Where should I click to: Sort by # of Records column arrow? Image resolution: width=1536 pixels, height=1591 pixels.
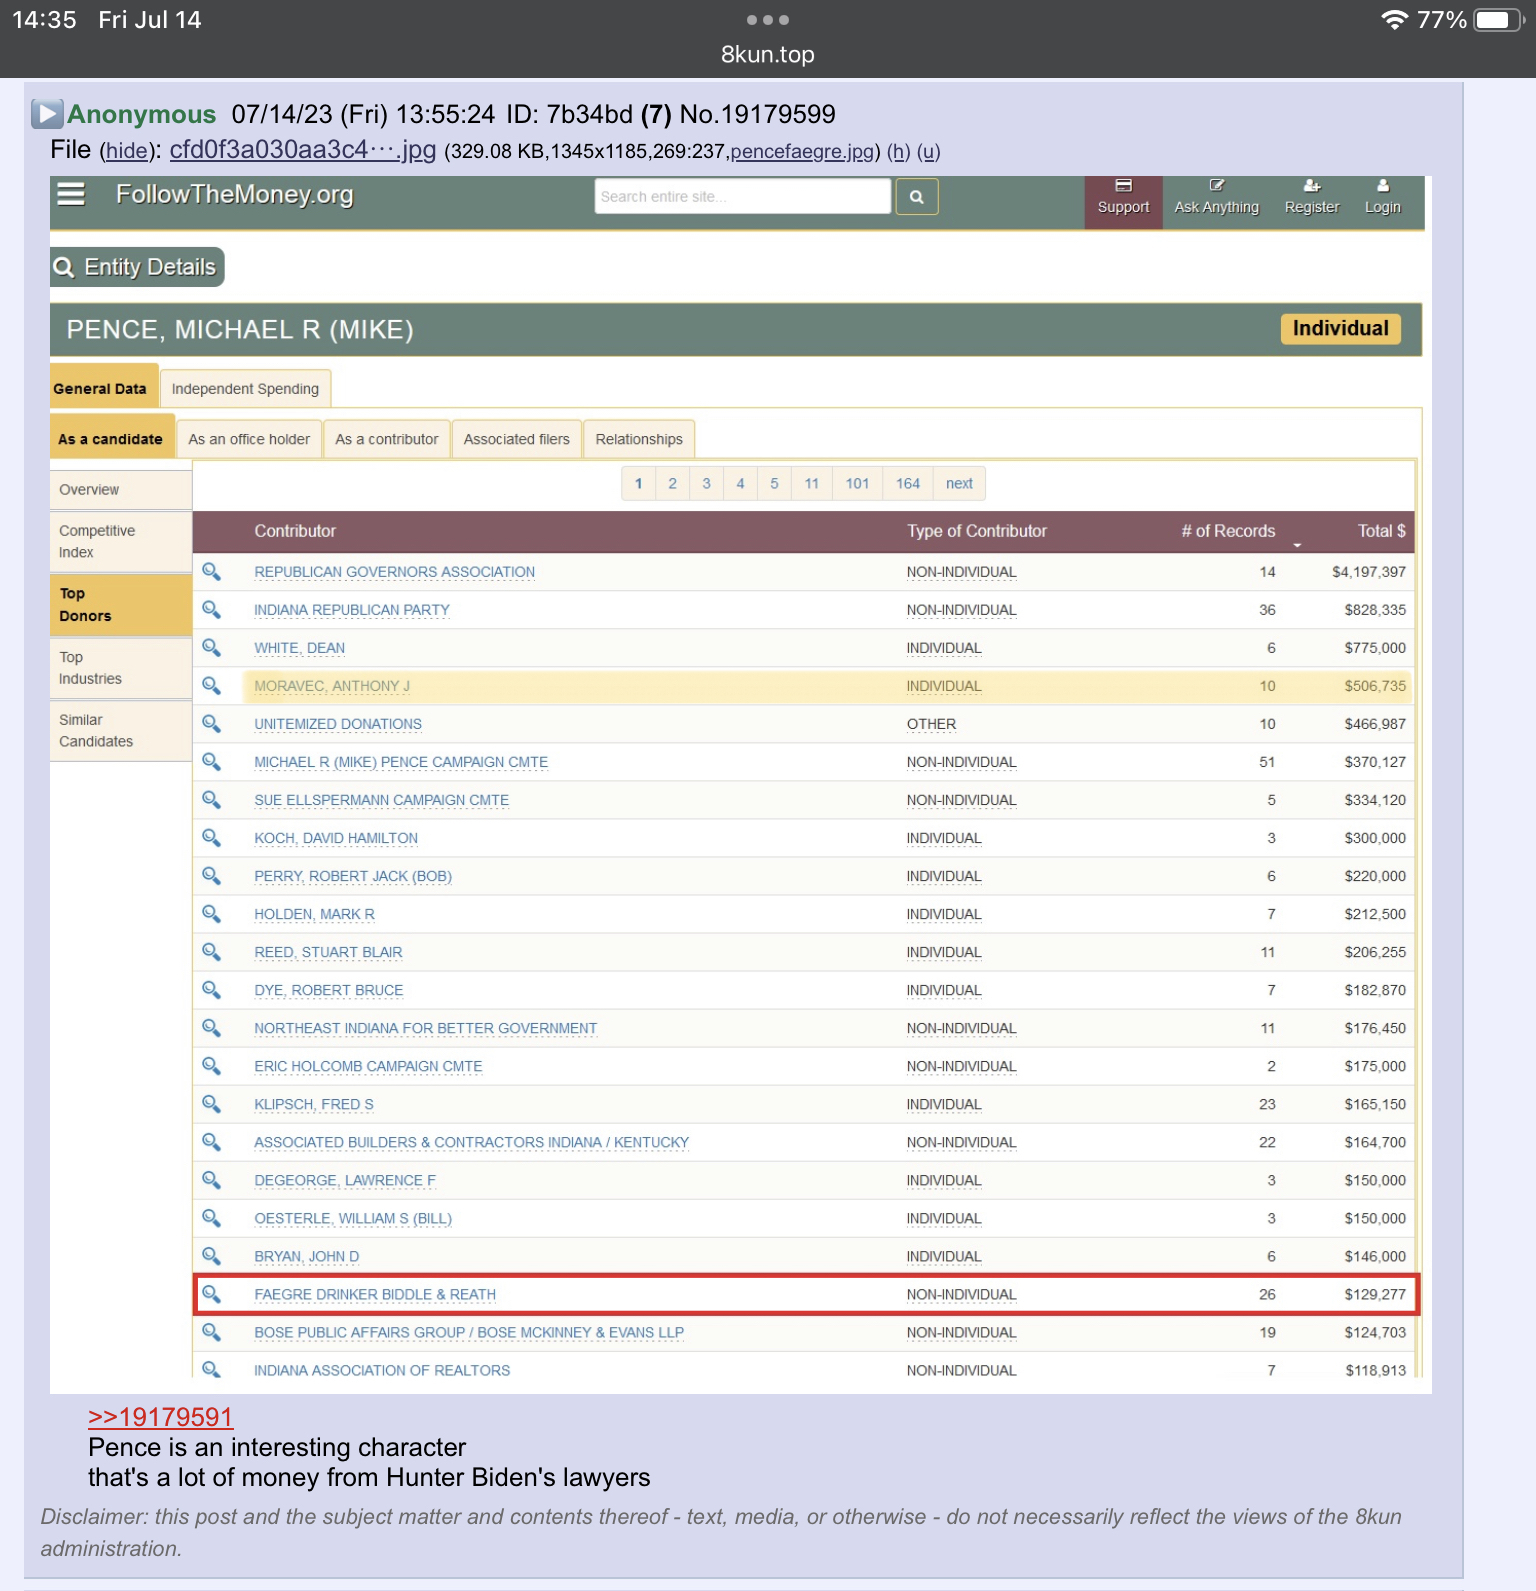[1297, 544]
